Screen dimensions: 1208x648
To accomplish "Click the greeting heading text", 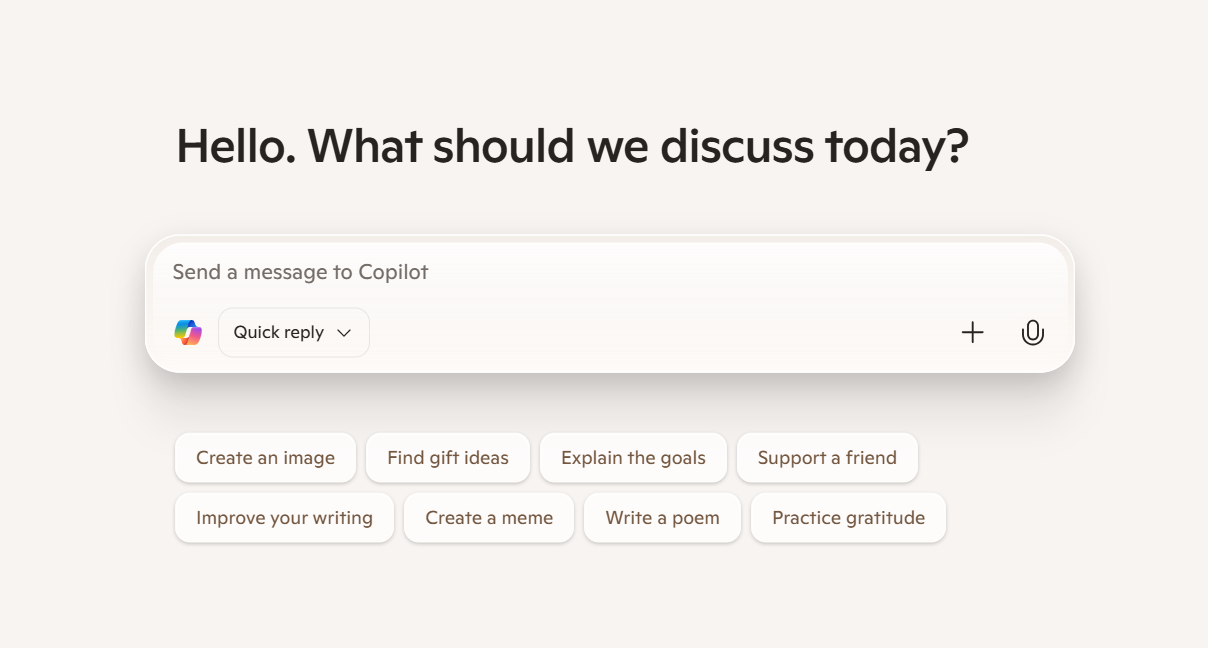I will pos(572,146).
